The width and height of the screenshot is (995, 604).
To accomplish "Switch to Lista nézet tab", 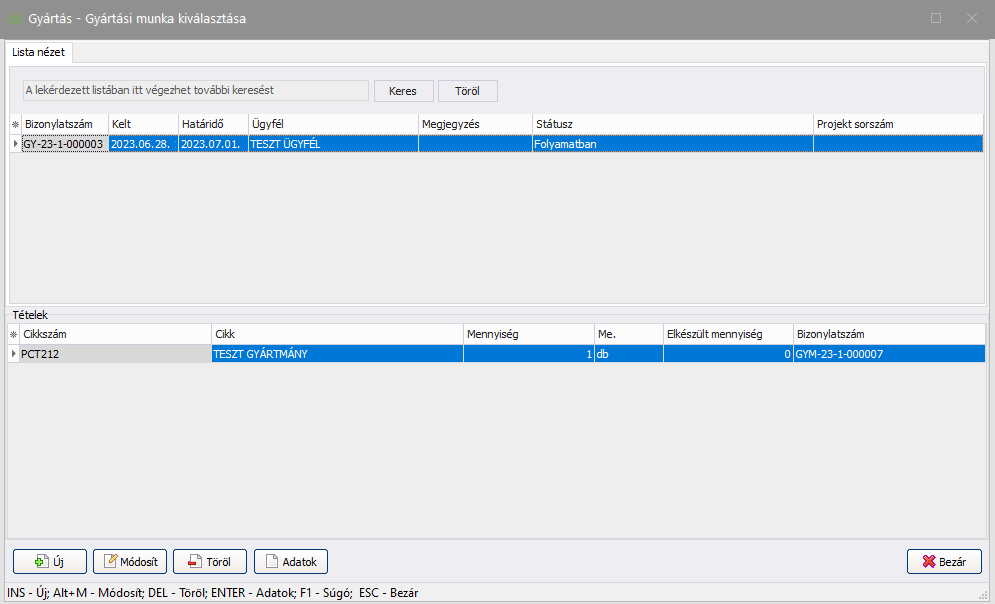I will [x=39, y=51].
